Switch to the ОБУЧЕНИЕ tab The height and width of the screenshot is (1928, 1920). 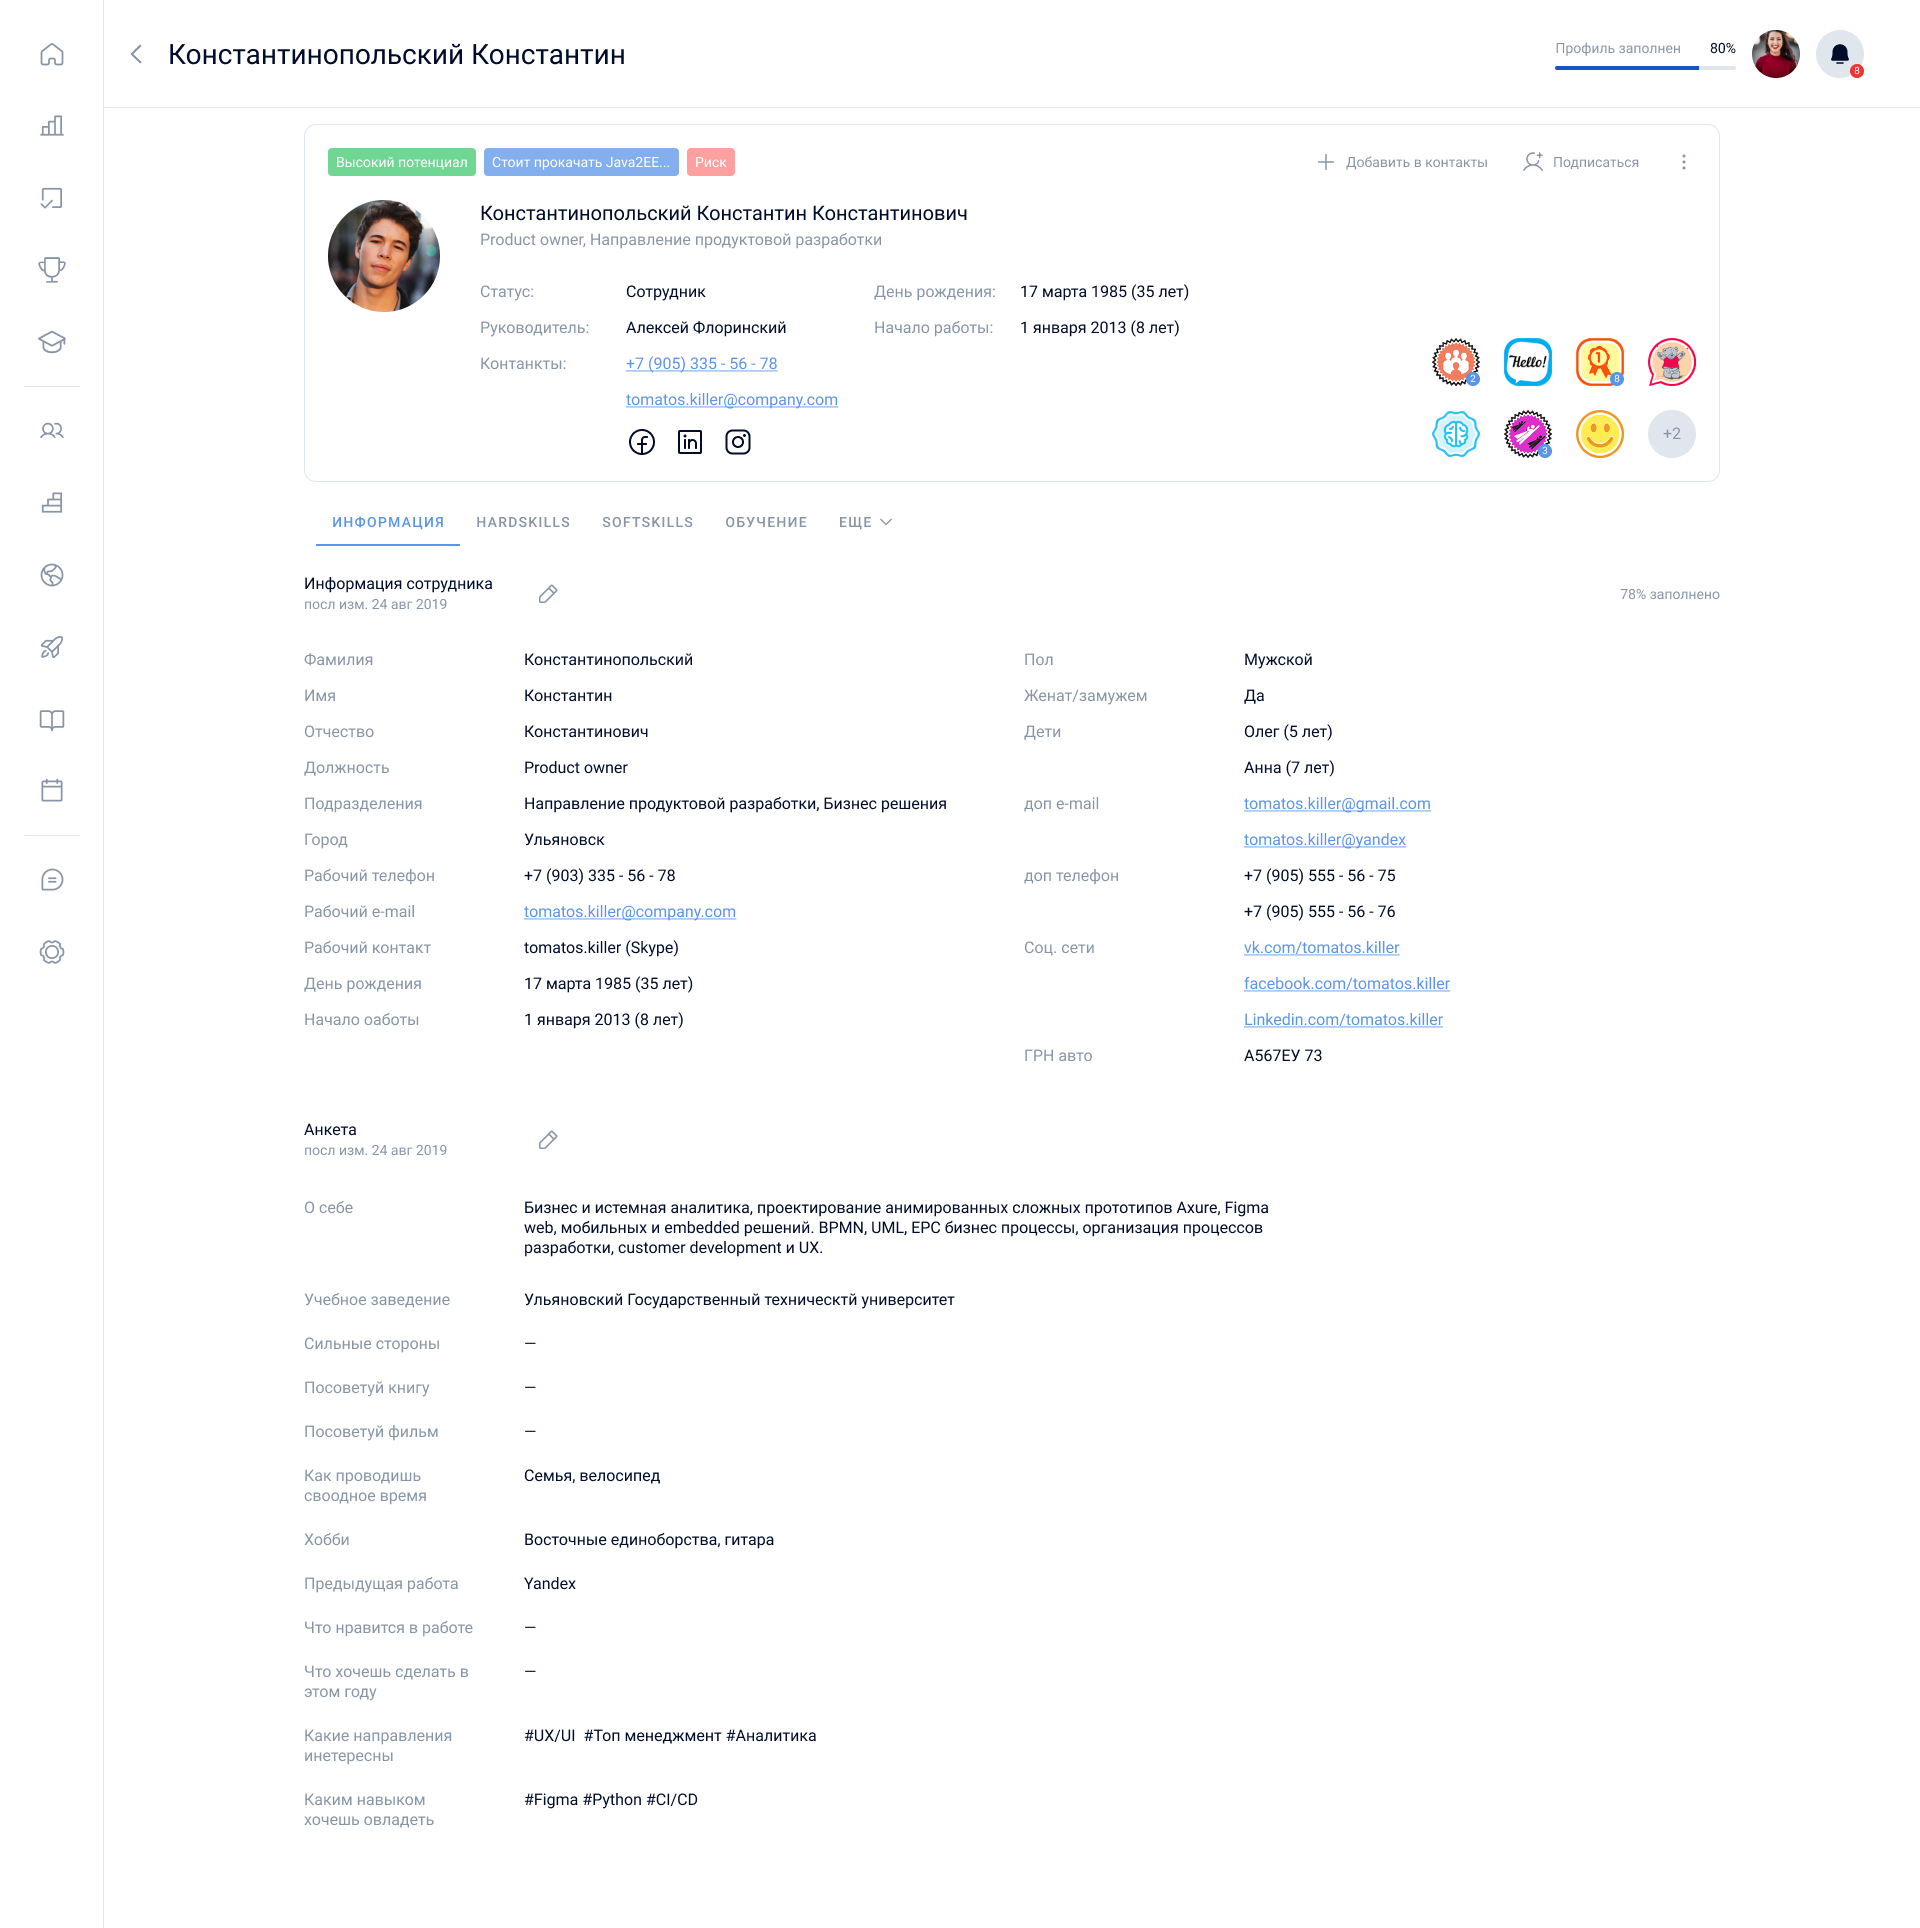tap(766, 522)
